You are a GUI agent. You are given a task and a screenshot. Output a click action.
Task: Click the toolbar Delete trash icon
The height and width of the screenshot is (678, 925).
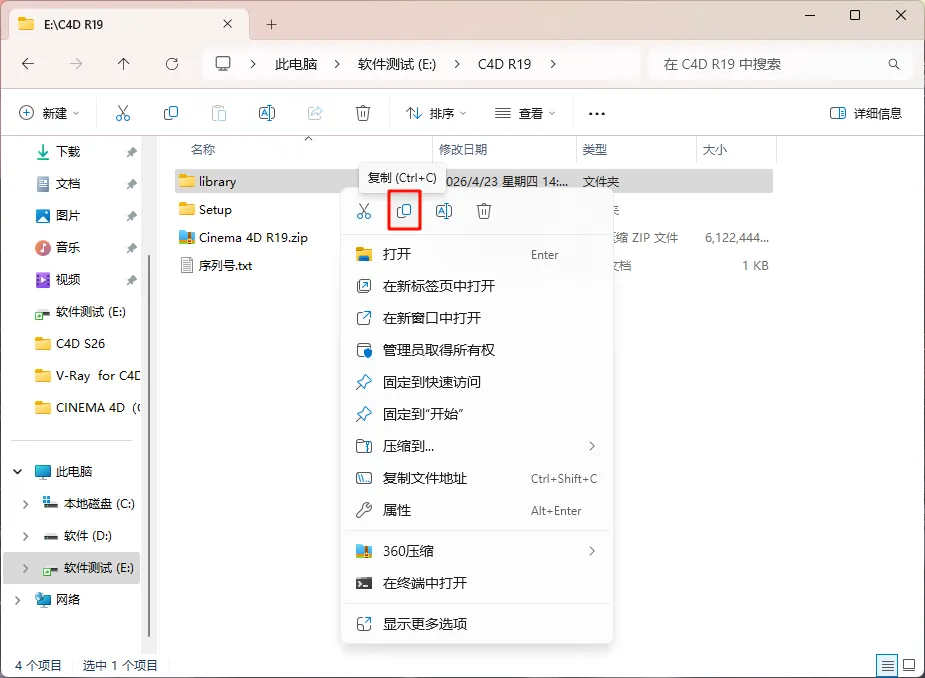coord(363,113)
